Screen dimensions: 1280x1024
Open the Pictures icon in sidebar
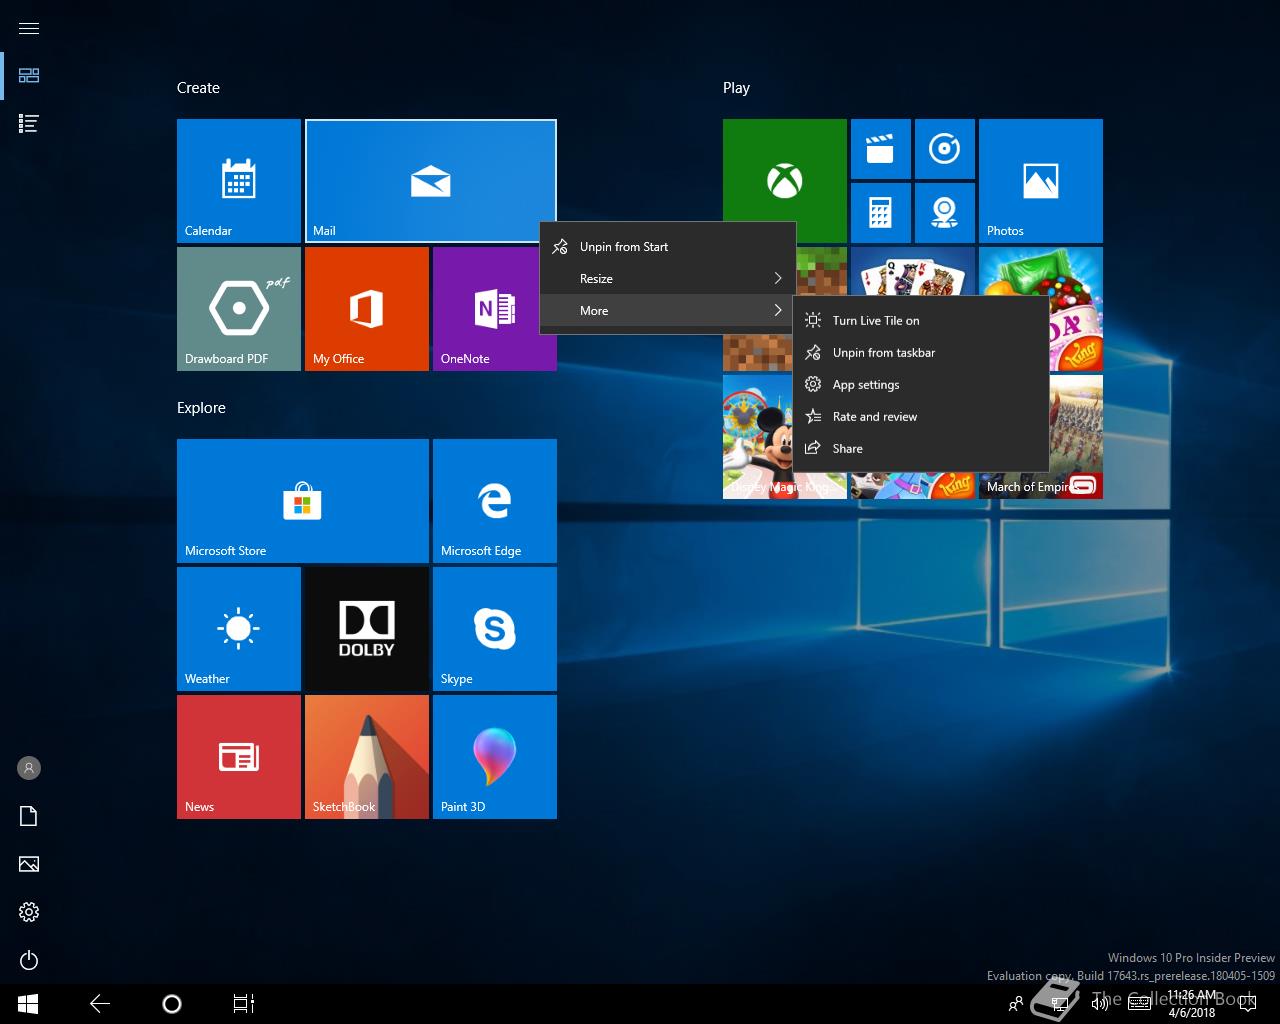click(x=29, y=864)
